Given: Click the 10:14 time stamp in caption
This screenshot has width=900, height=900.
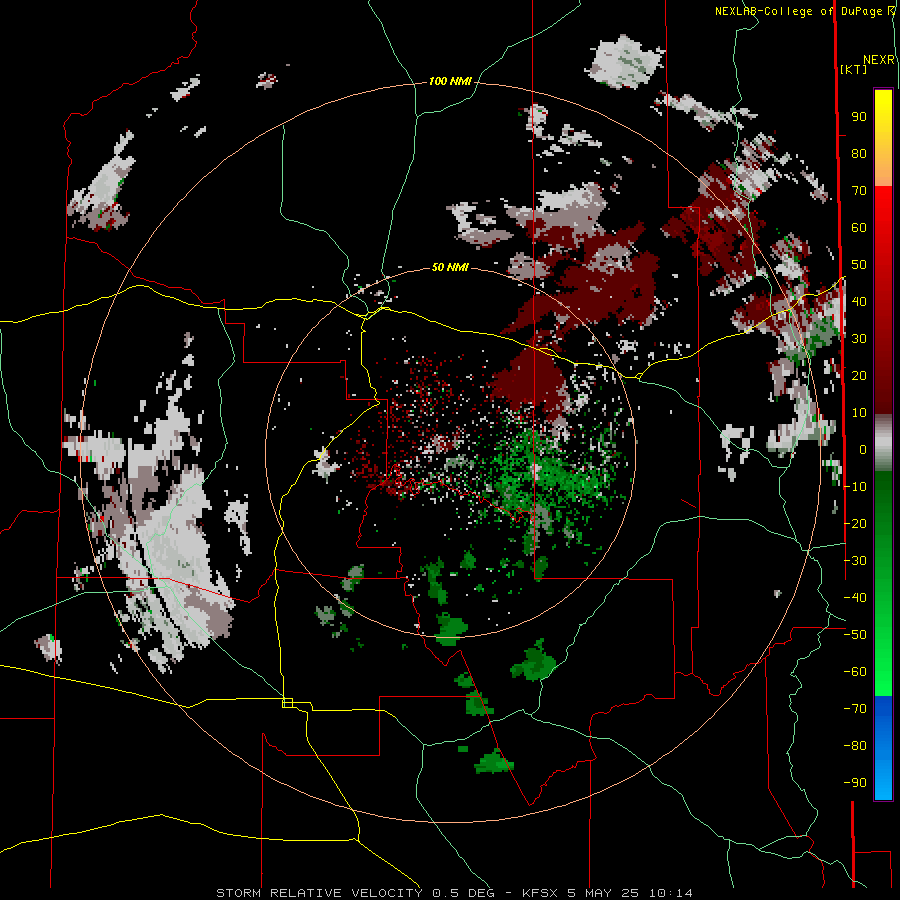Looking at the screenshot, I should 671,893.
